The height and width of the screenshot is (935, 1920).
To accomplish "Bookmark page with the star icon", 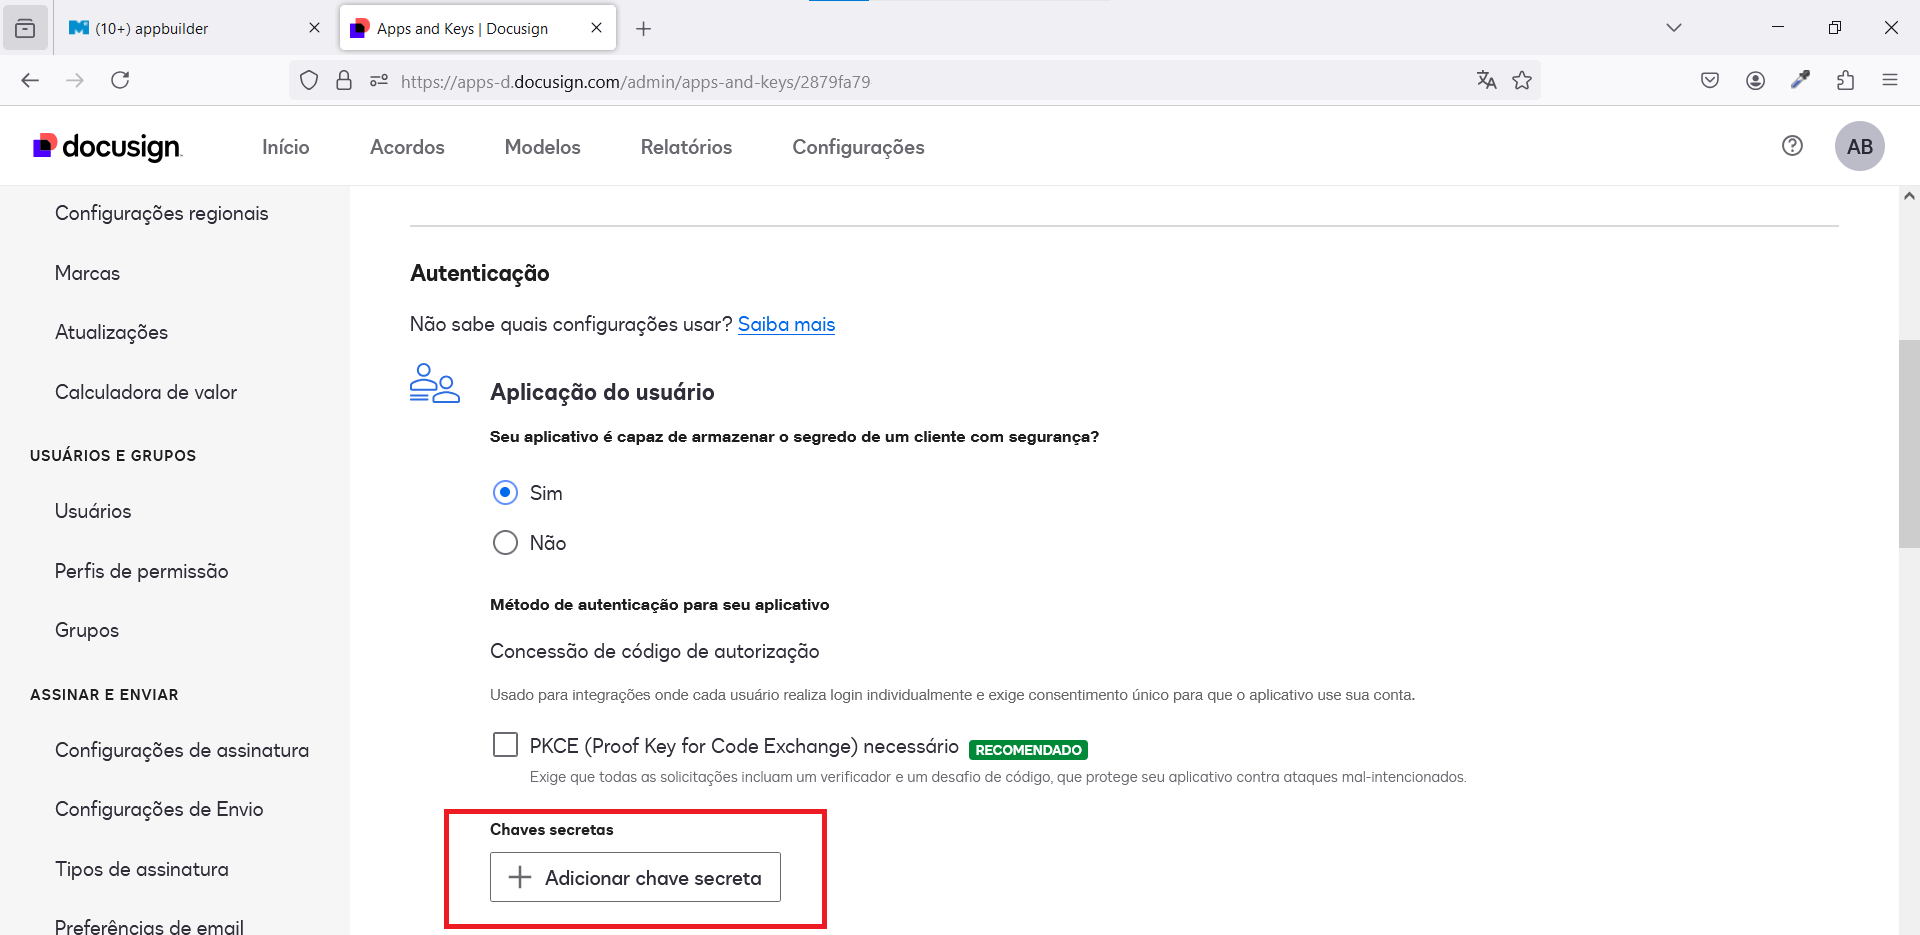I will (x=1522, y=81).
